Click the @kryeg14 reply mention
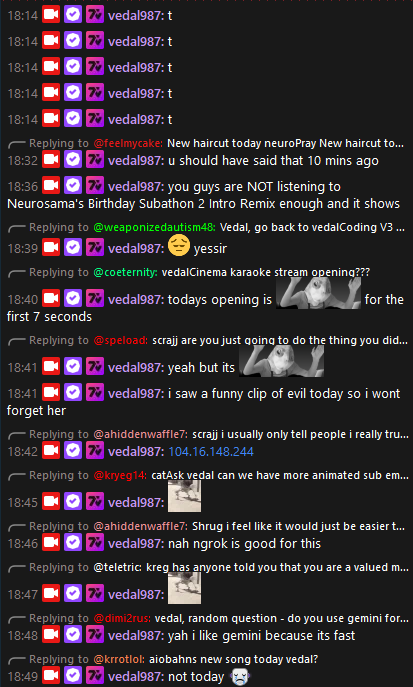 pyautogui.click(x=120, y=475)
